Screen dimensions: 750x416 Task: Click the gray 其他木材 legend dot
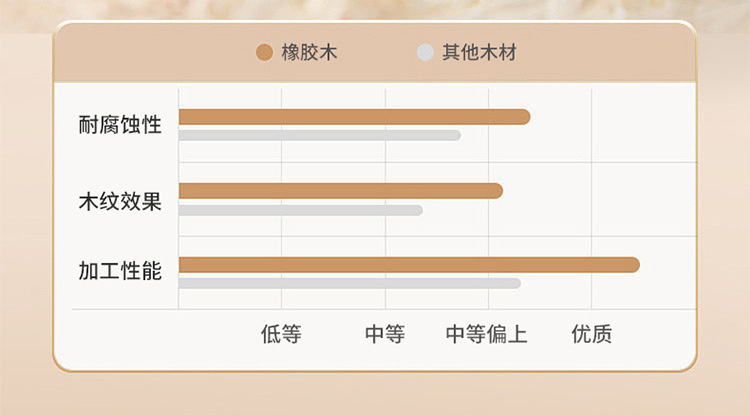point(425,52)
